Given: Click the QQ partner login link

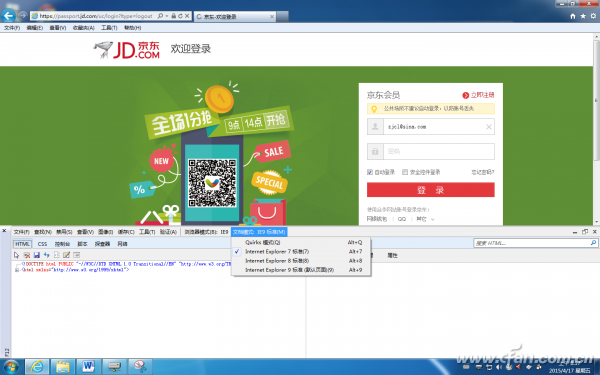Looking at the screenshot, I should pyautogui.click(x=402, y=219).
